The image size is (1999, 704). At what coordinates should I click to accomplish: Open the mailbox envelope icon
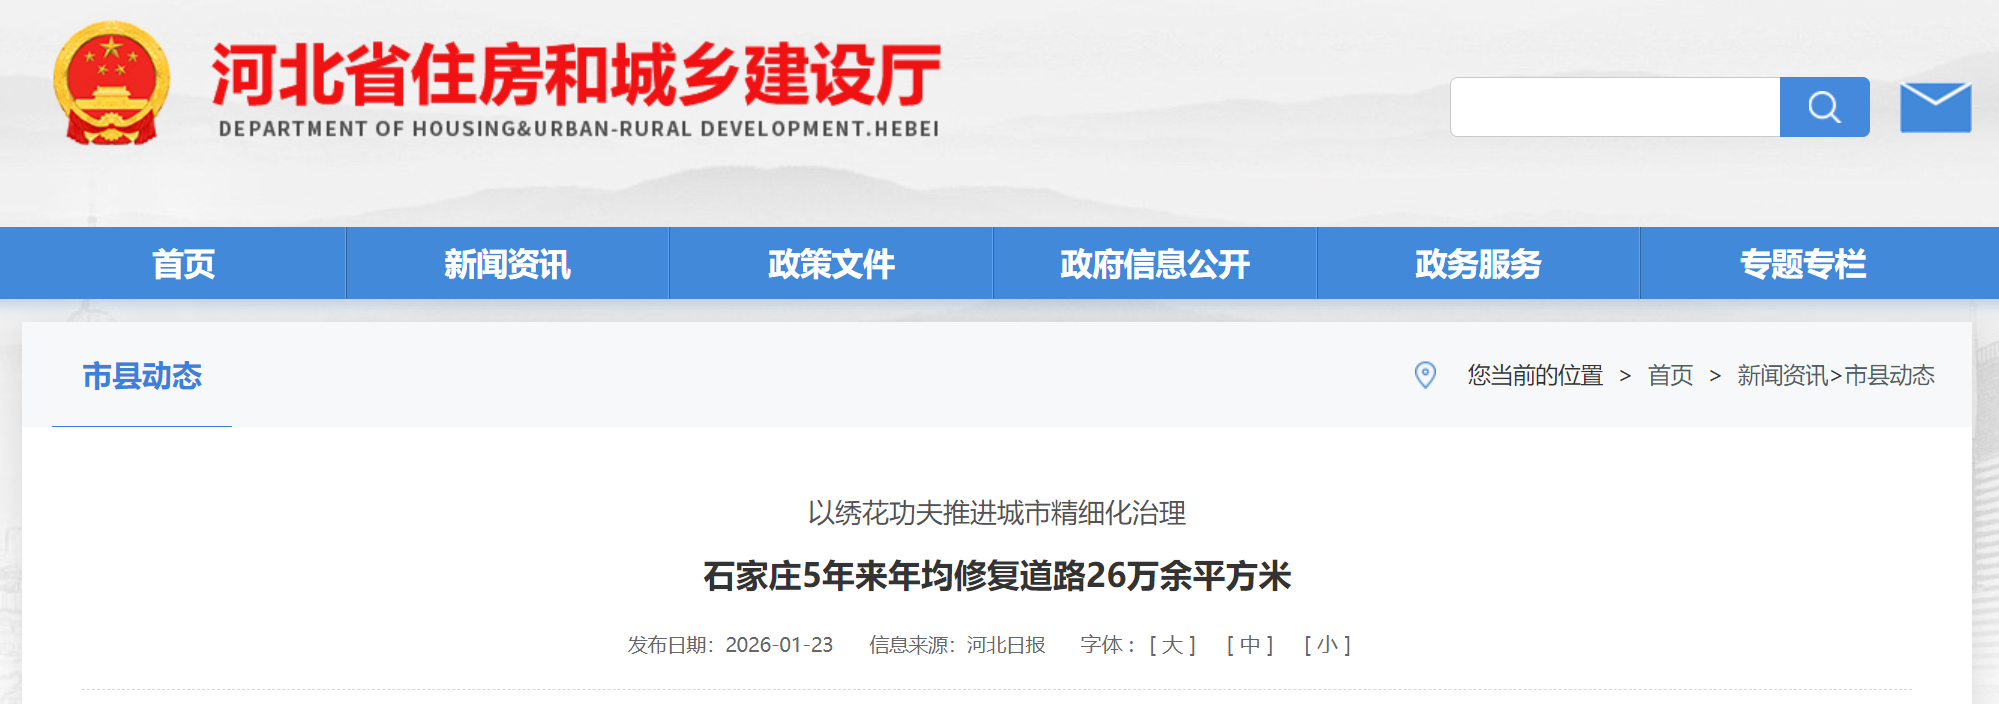1935,107
